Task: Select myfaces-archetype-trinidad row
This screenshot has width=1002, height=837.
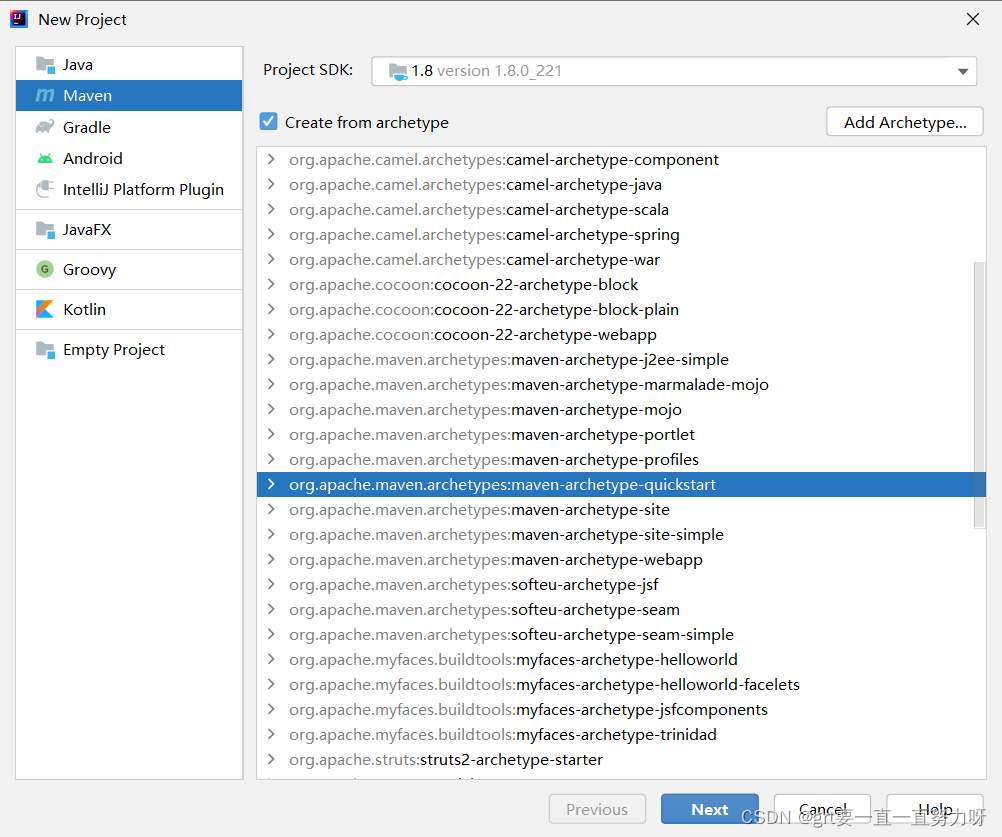Action: (x=621, y=734)
